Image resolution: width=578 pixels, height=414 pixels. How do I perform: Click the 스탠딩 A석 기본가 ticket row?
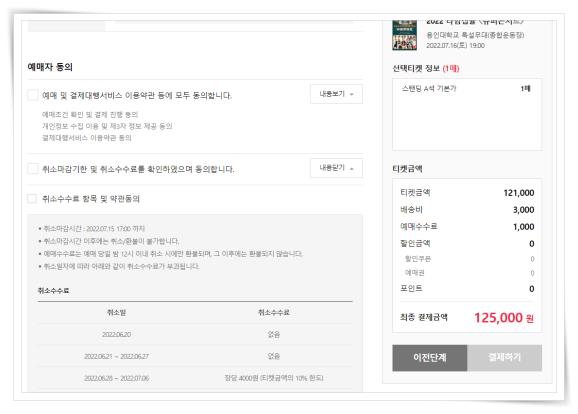click(466, 88)
